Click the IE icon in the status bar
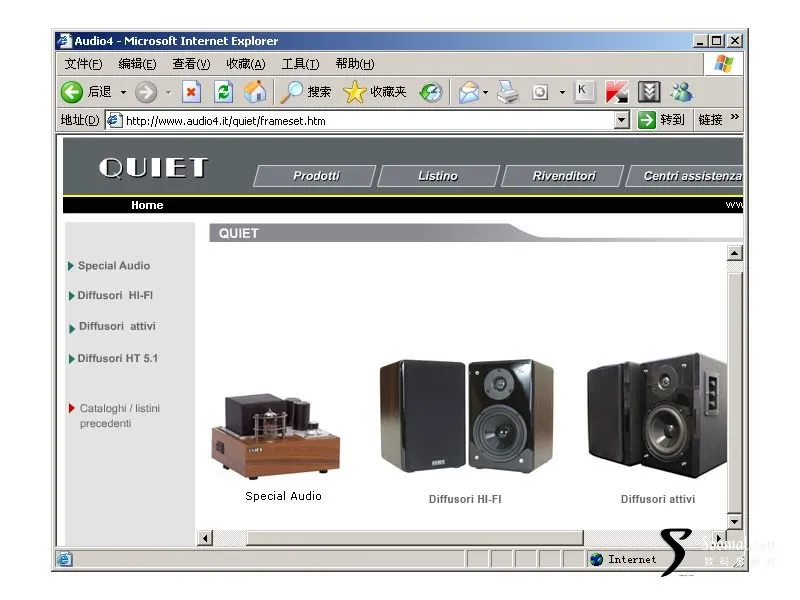 [64, 559]
